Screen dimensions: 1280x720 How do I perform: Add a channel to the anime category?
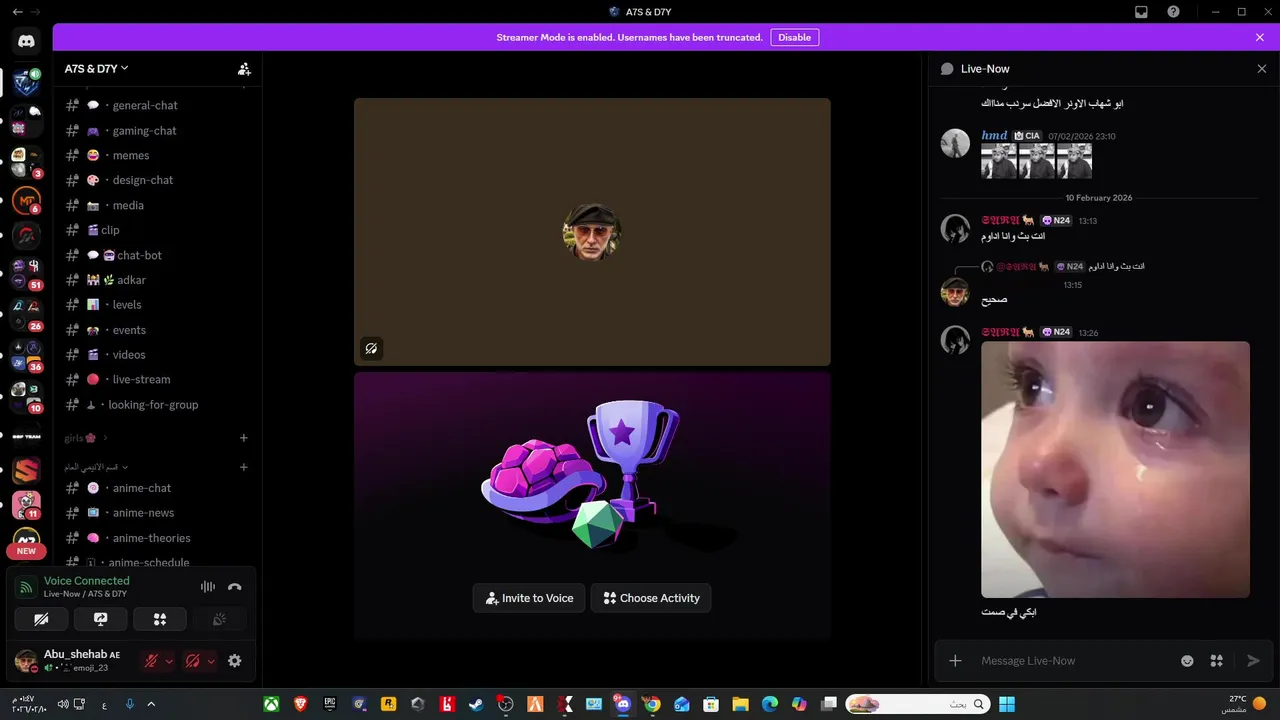pyautogui.click(x=244, y=467)
